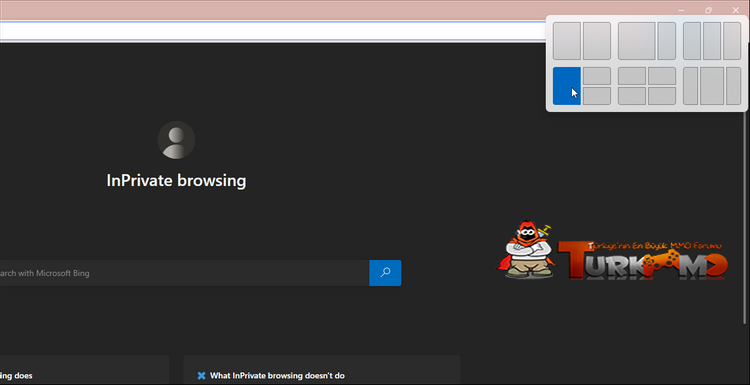
Task: Choose right half zone of two-column snap layout
Action: (x=597, y=41)
